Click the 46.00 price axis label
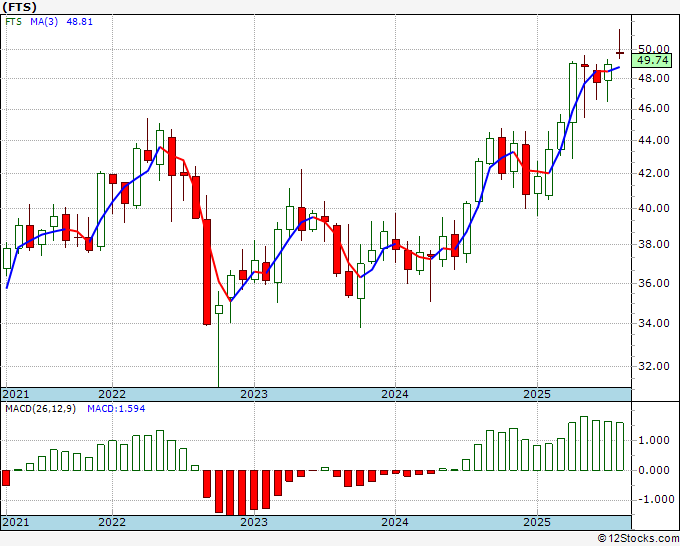The image size is (680, 546). click(x=654, y=108)
